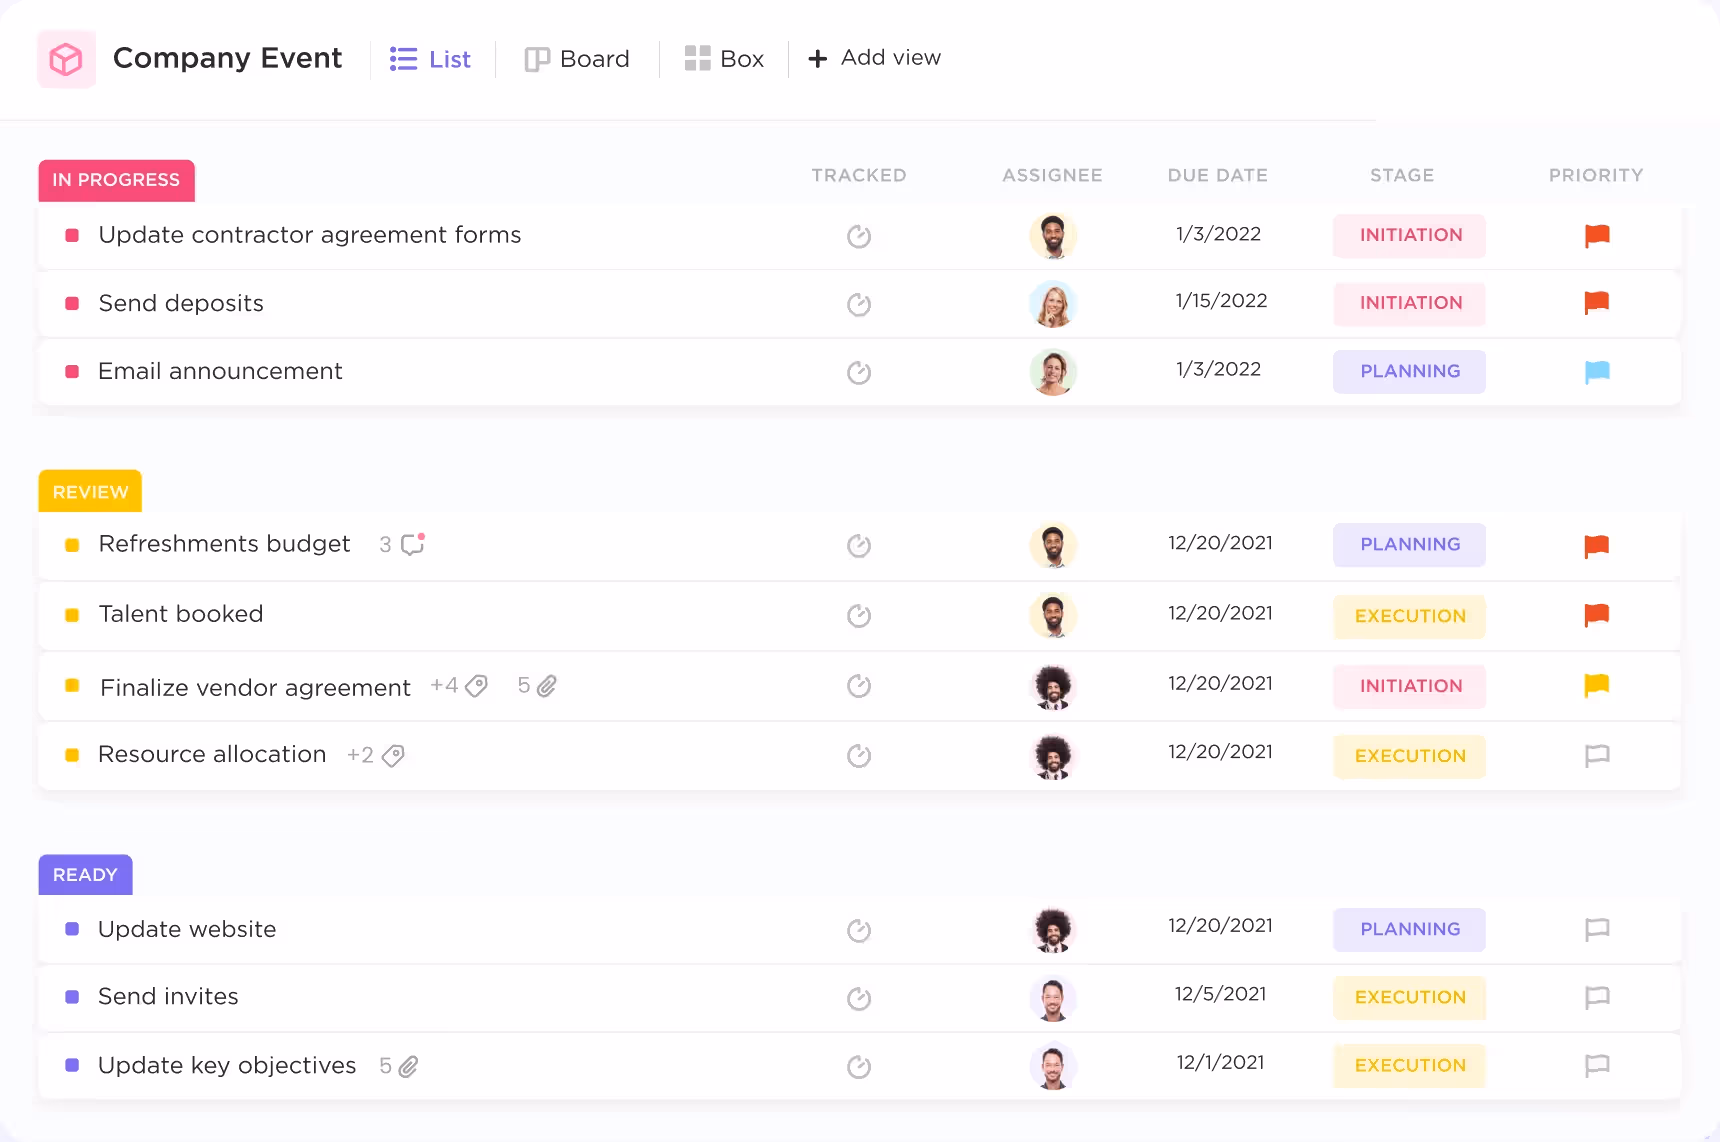Open tags on Resource allocation
The width and height of the screenshot is (1720, 1142).
click(x=393, y=755)
